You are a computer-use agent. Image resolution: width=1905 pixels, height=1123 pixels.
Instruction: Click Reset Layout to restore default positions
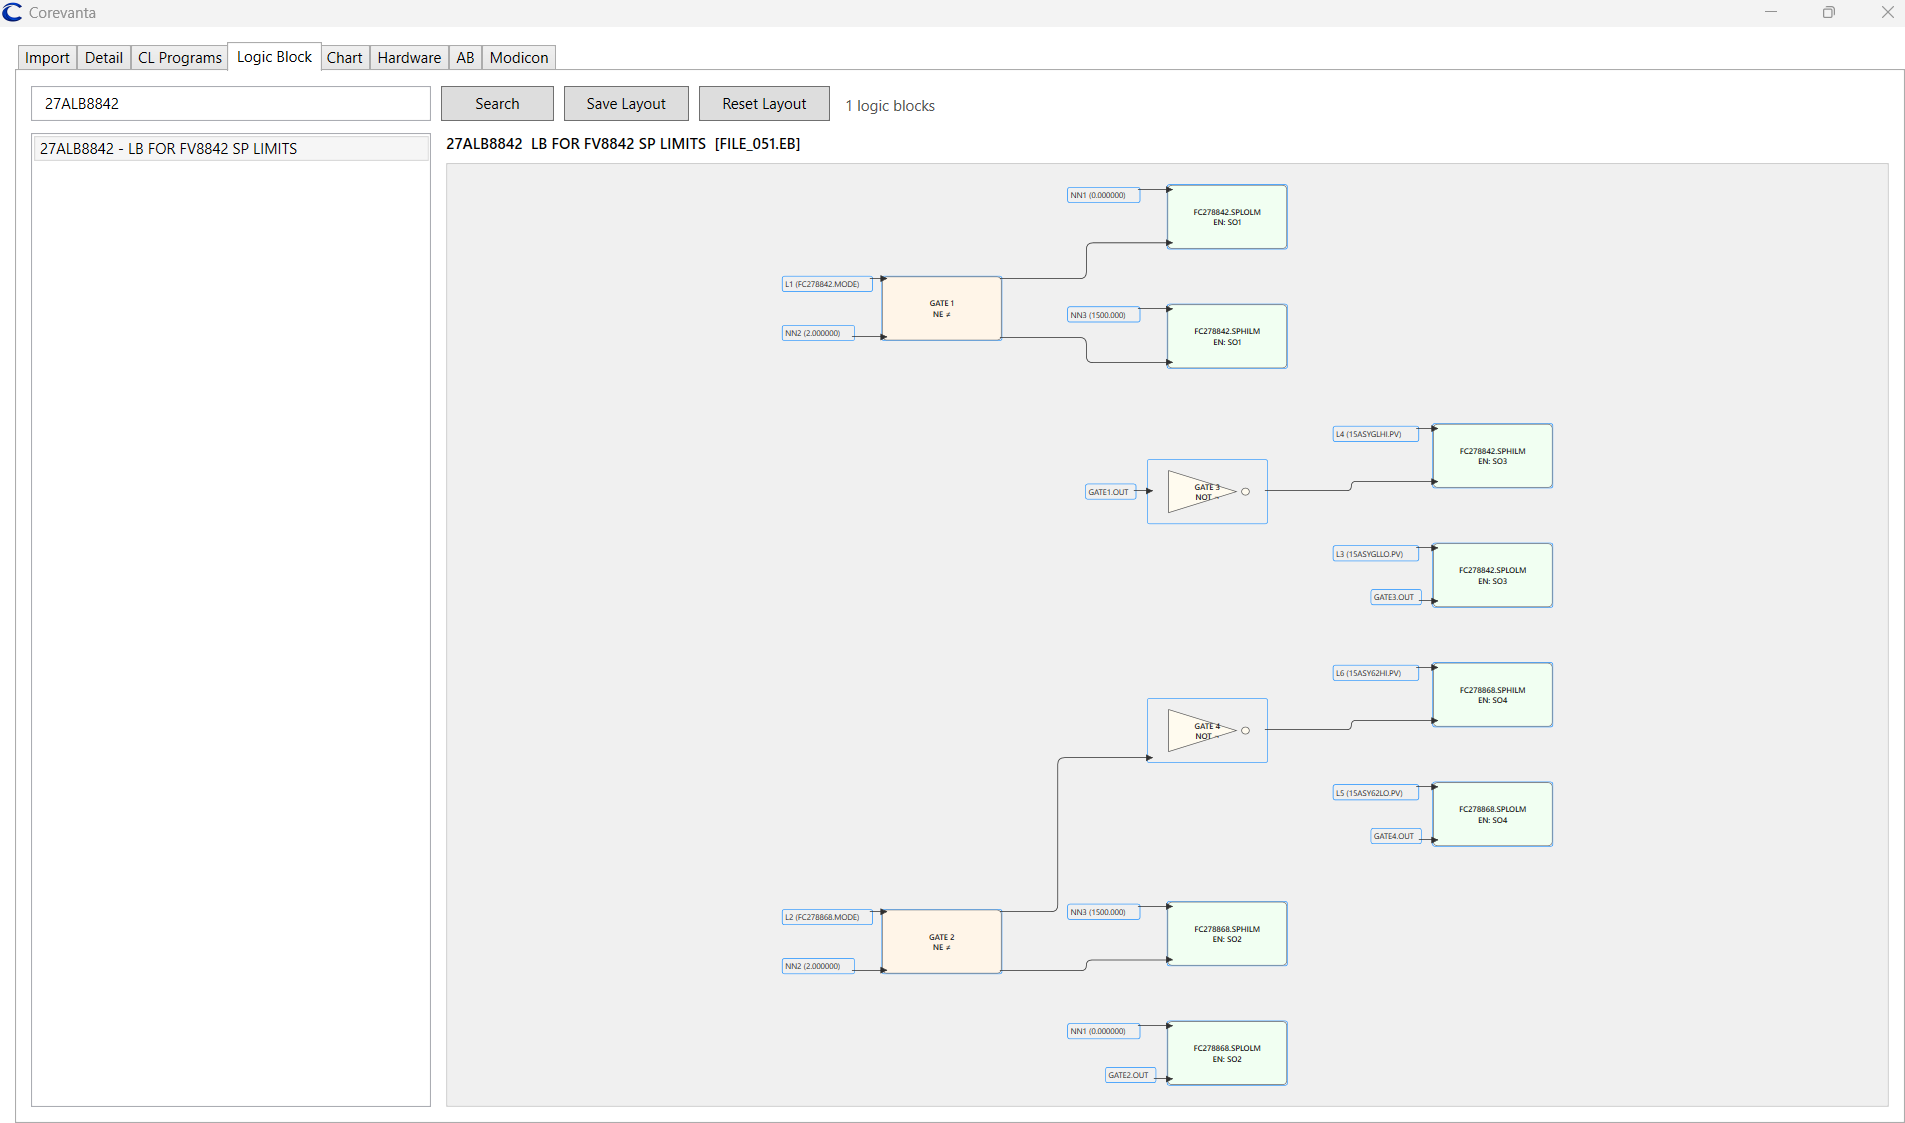763,103
